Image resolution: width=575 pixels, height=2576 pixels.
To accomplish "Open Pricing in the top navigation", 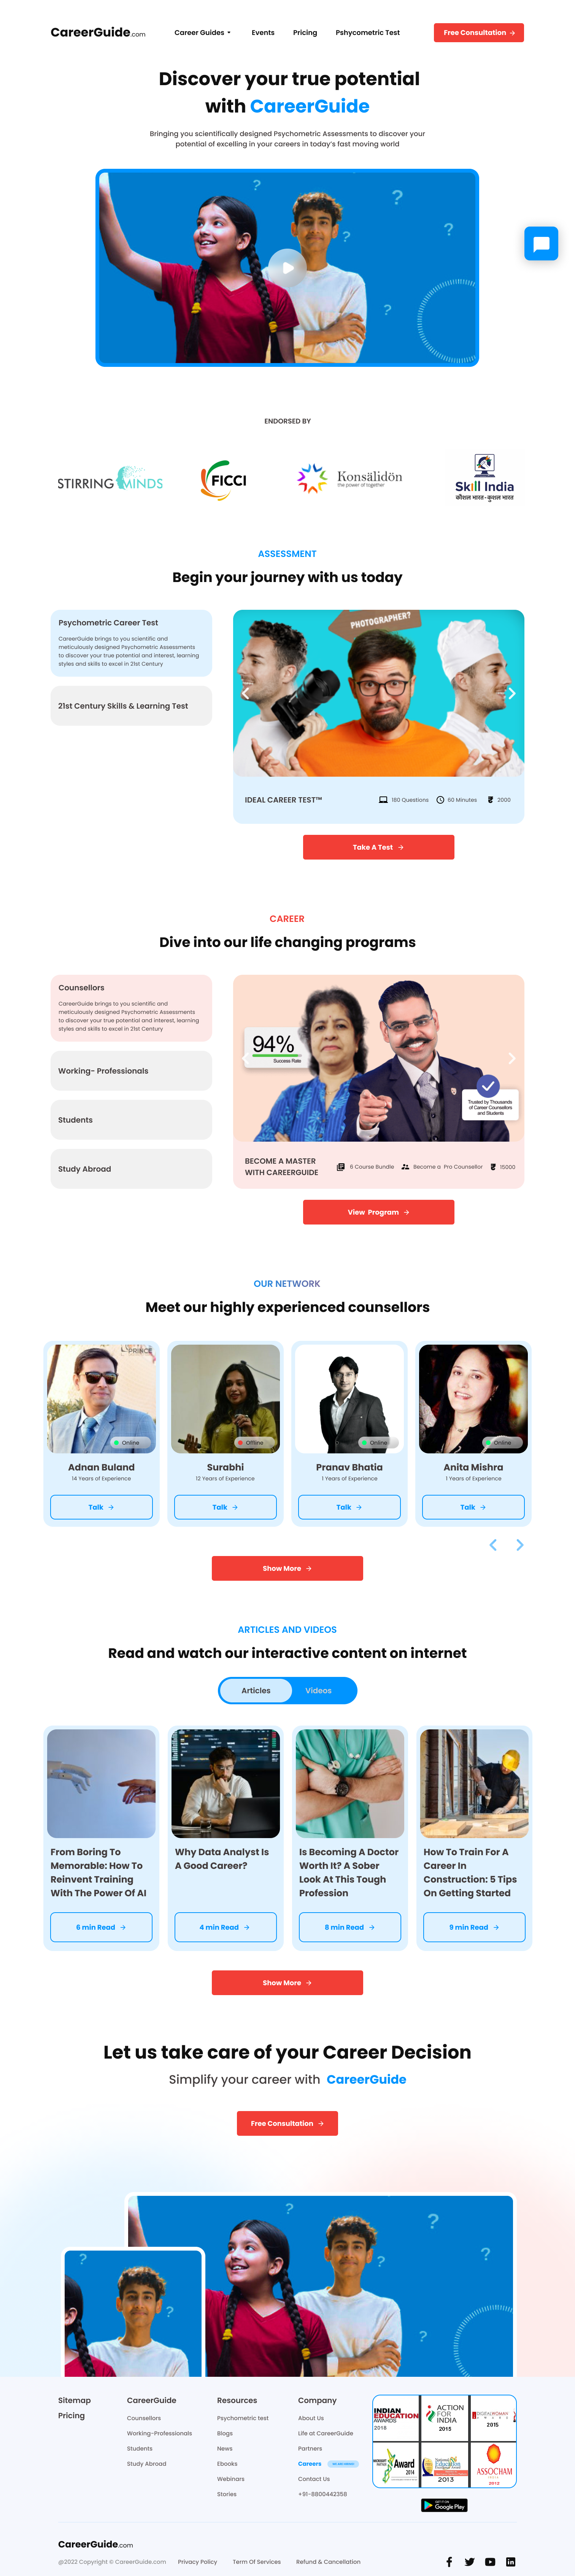I will coord(305,33).
